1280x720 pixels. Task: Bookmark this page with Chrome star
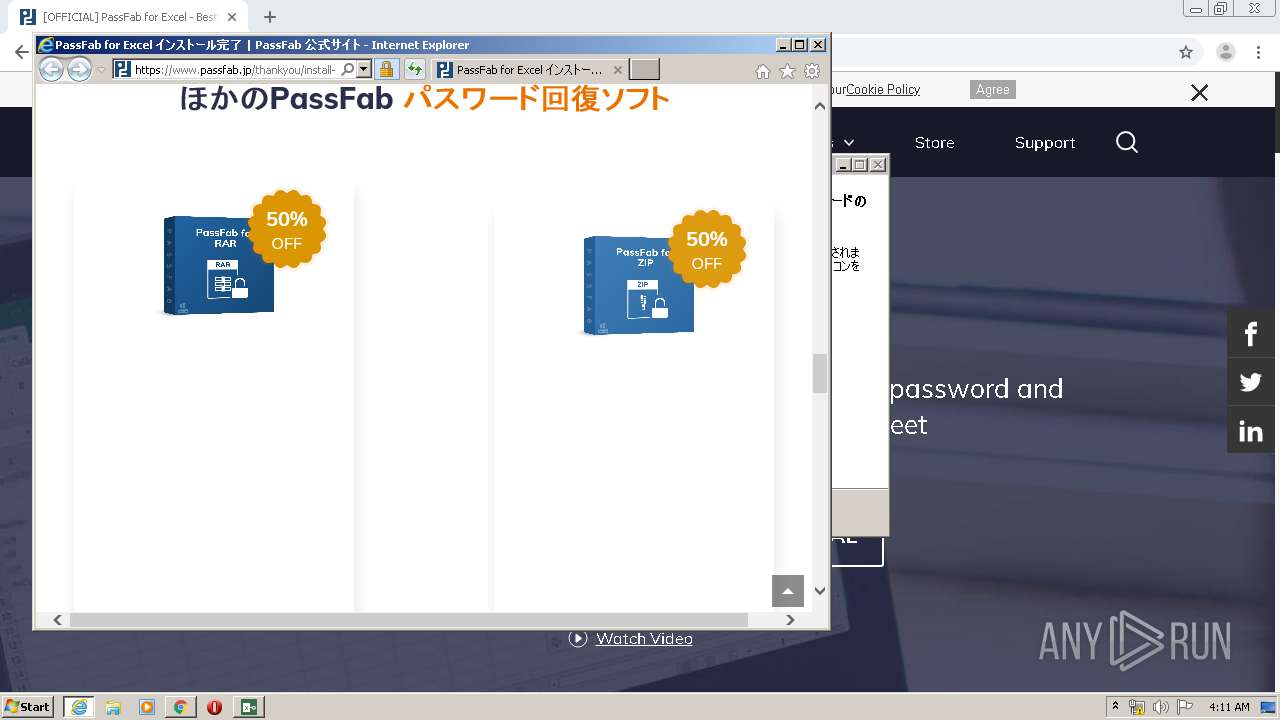click(x=1186, y=52)
